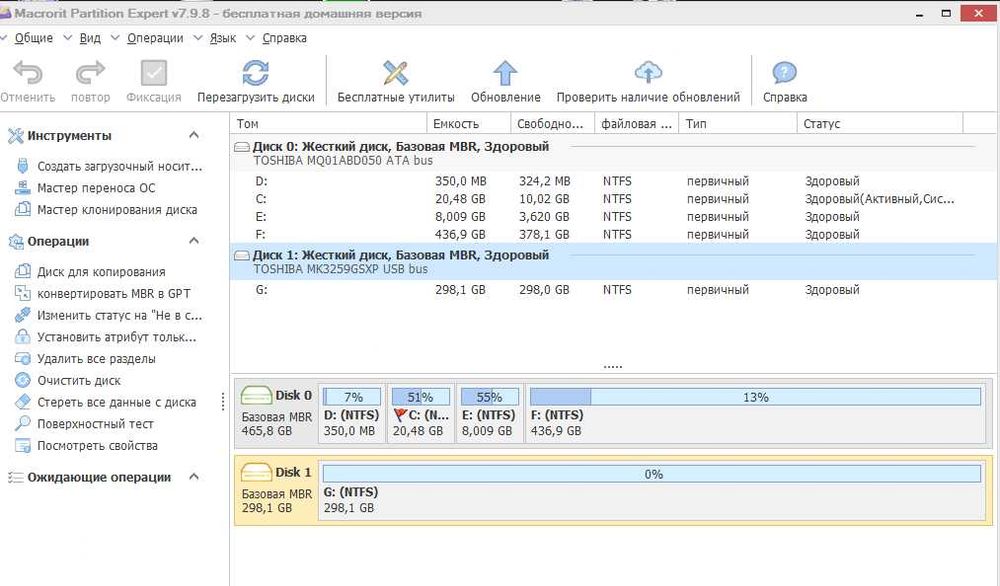Click the Поверхностный тест link
The width and height of the screenshot is (1000, 586).
95,424
